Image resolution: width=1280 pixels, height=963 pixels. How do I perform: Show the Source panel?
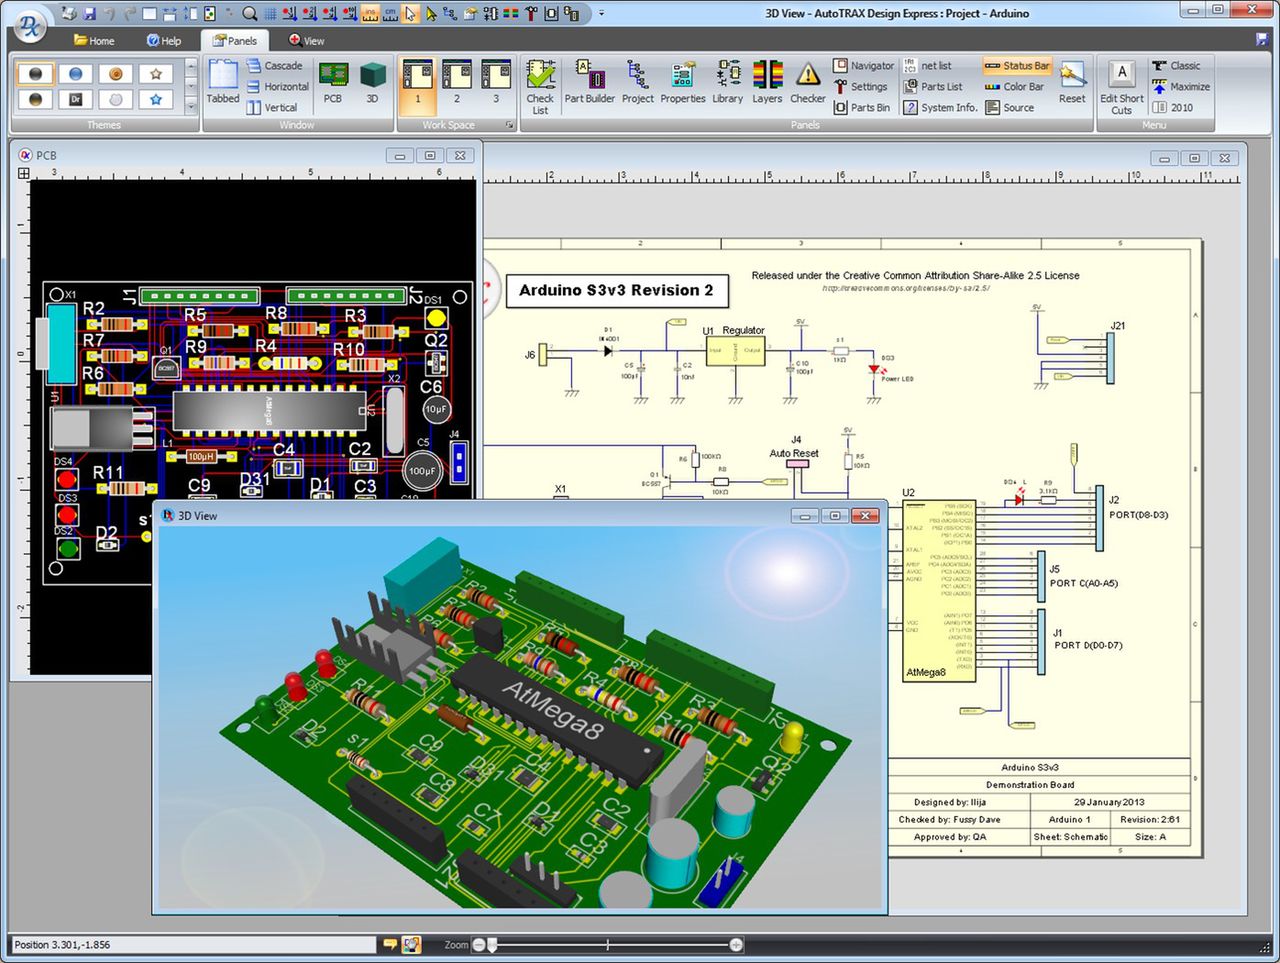1010,108
